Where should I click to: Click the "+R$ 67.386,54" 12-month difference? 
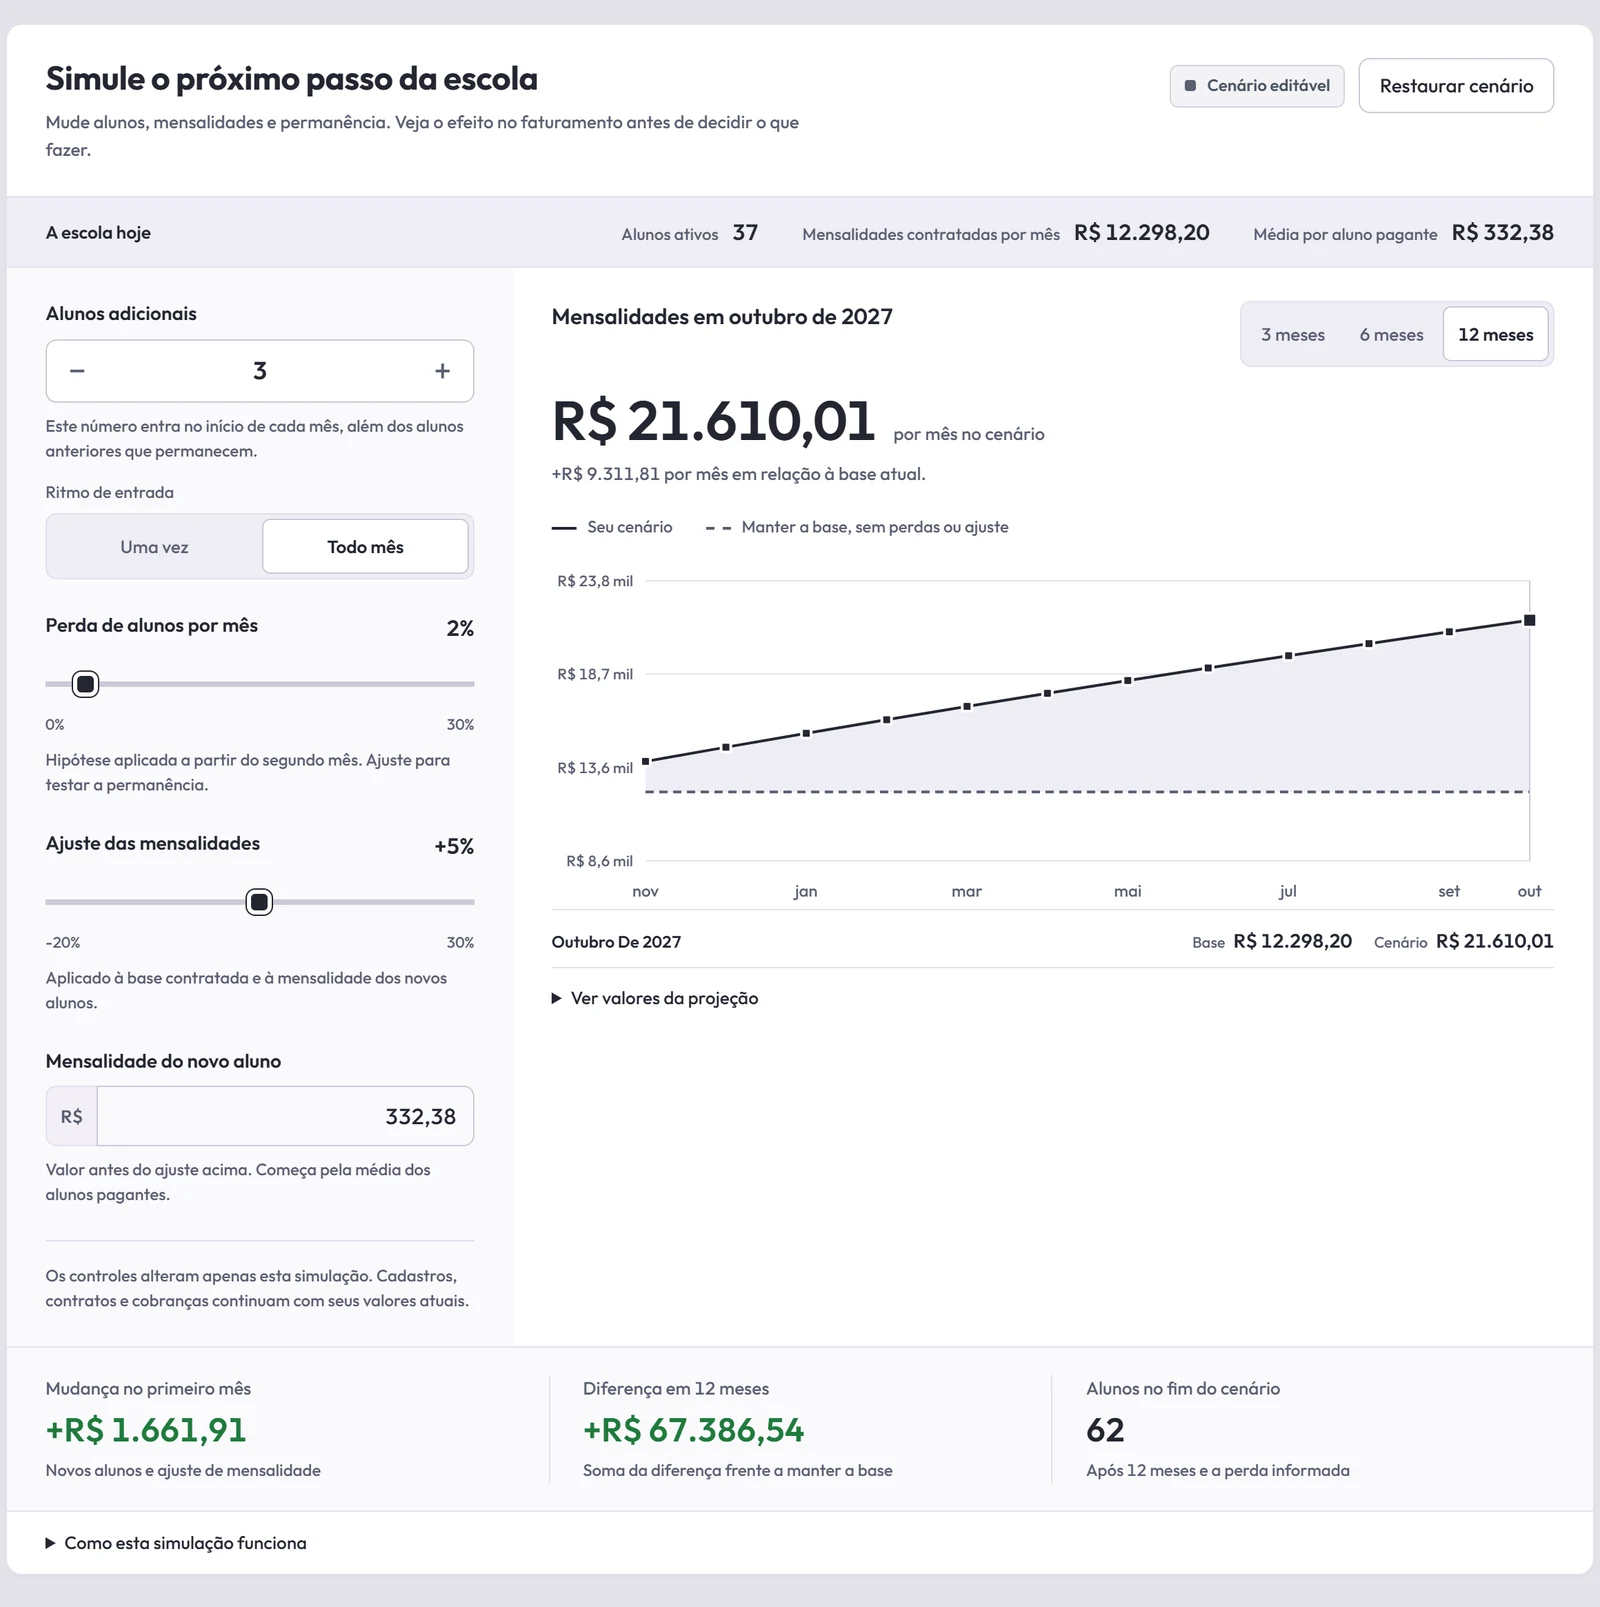coord(693,1430)
